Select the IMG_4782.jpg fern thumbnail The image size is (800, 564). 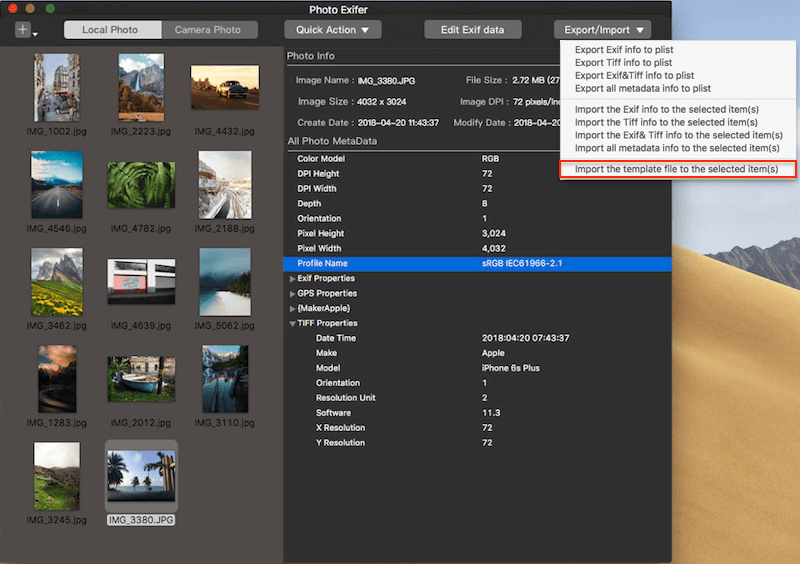click(x=141, y=185)
